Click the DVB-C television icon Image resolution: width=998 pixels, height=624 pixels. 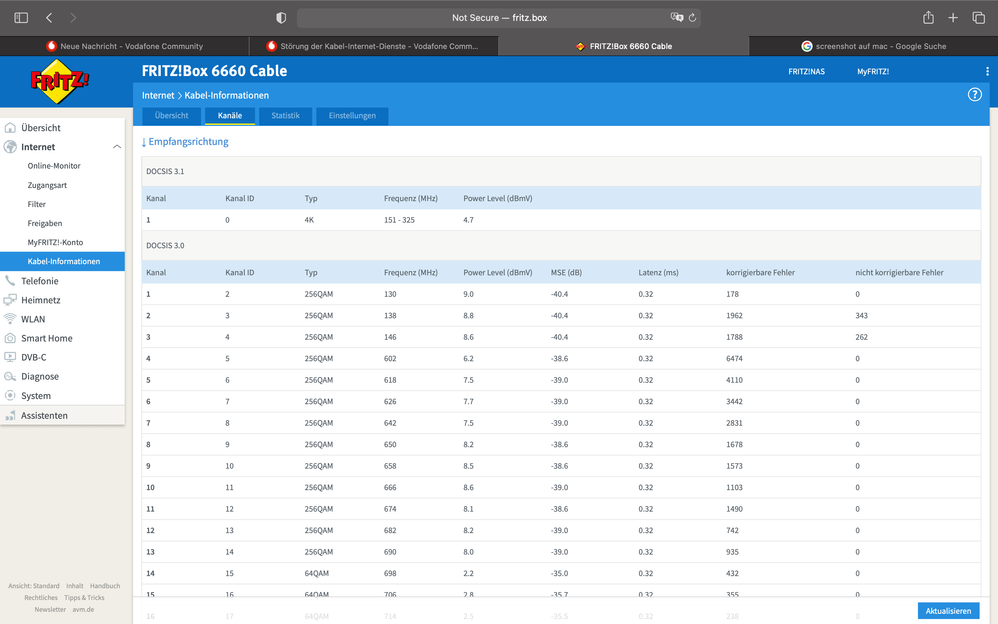[x=10, y=357]
